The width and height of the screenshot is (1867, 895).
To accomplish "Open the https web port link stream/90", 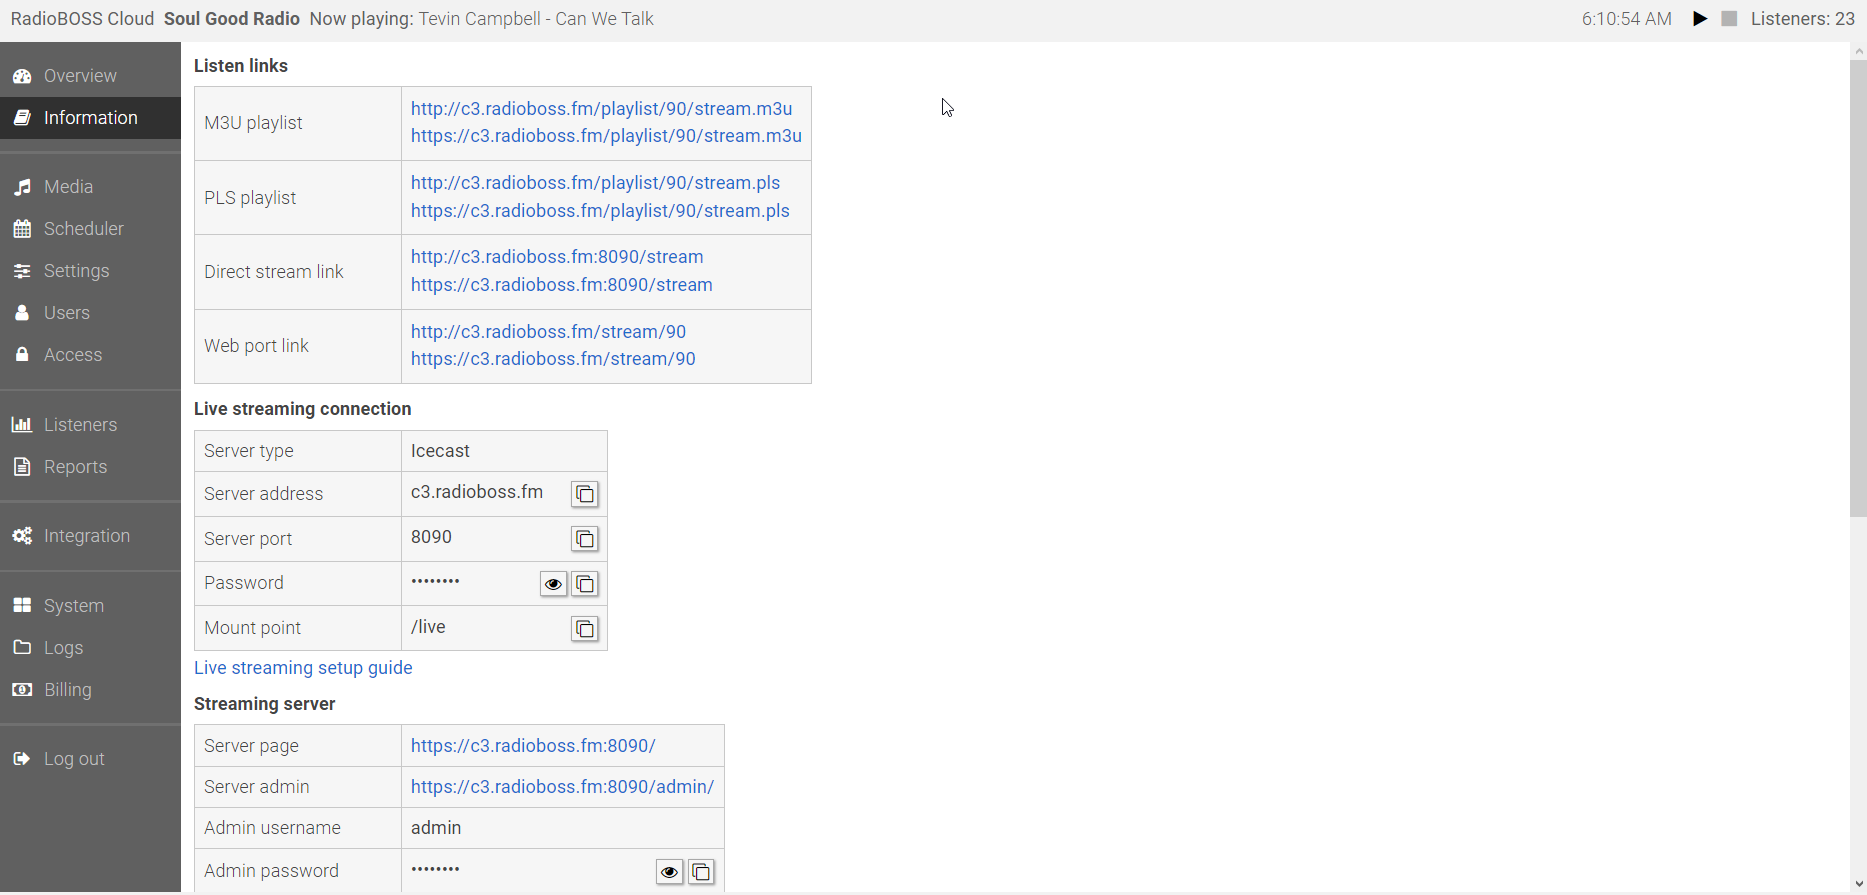I will coord(553,359).
